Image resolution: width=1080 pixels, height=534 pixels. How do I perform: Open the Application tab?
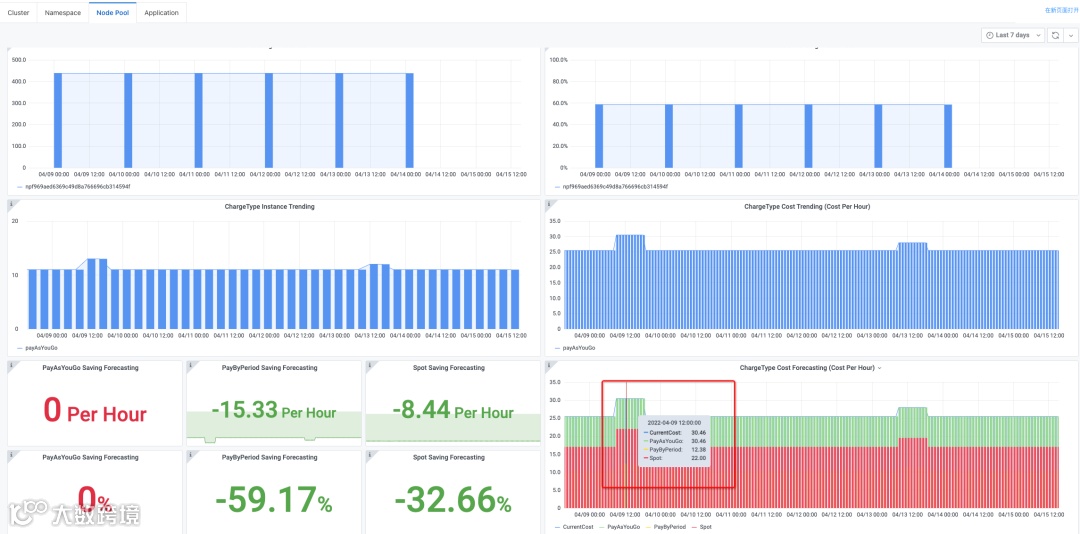click(x=161, y=12)
